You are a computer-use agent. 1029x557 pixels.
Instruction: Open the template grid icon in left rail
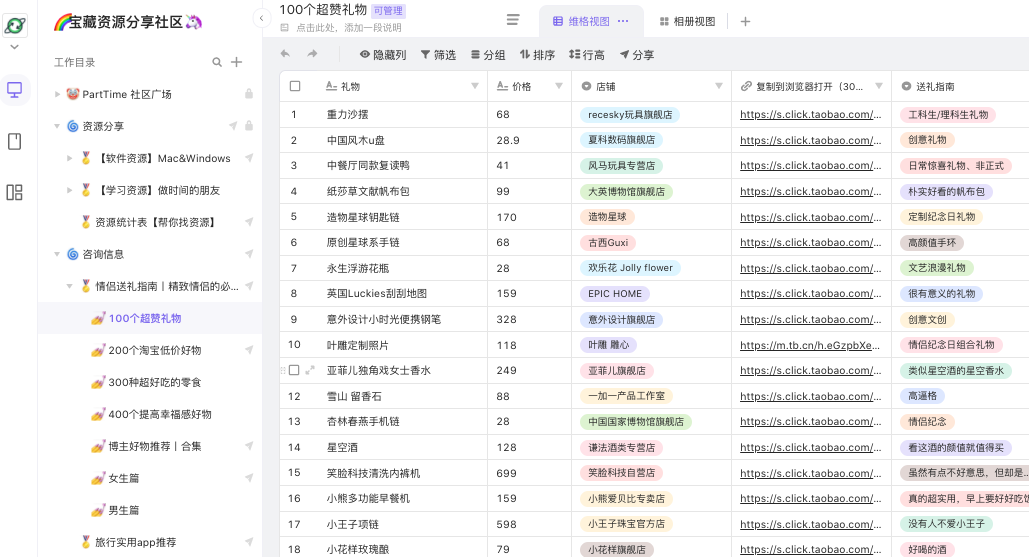click(14, 192)
